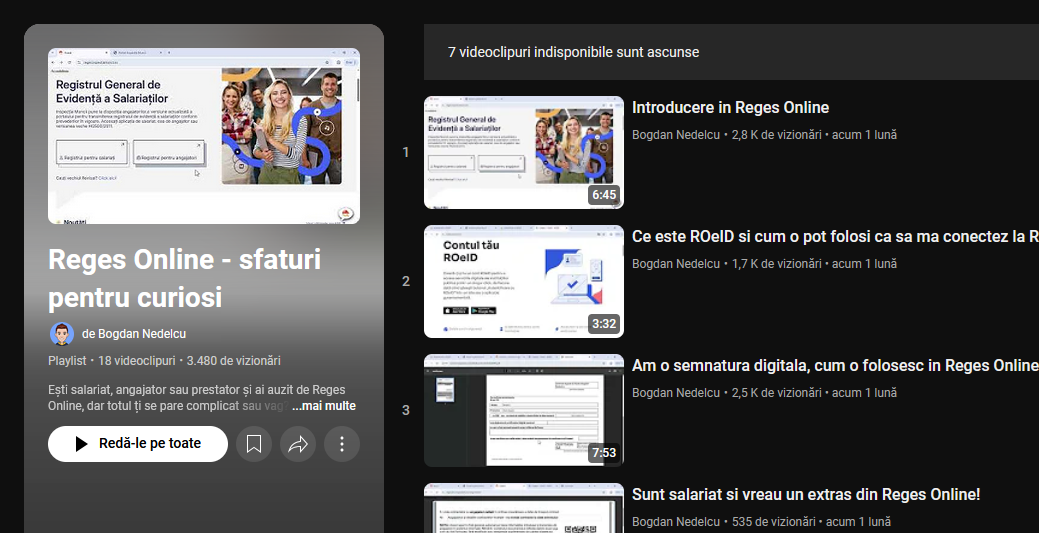Click the digital signature video thumbnail
The width and height of the screenshot is (1039, 533).
pos(523,410)
